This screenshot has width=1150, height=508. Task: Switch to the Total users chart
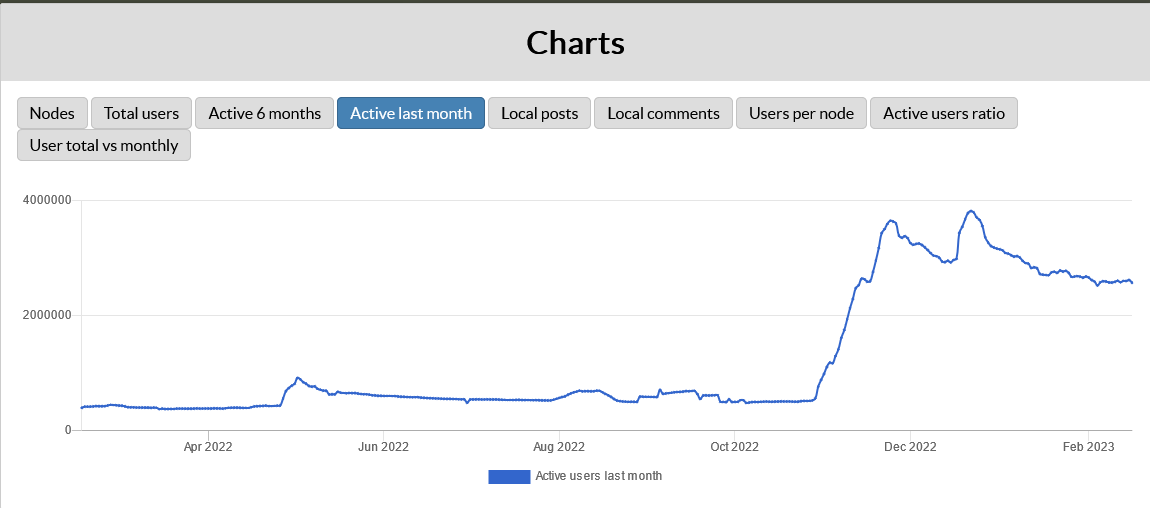pyautogui.click(x=141, y=113)
